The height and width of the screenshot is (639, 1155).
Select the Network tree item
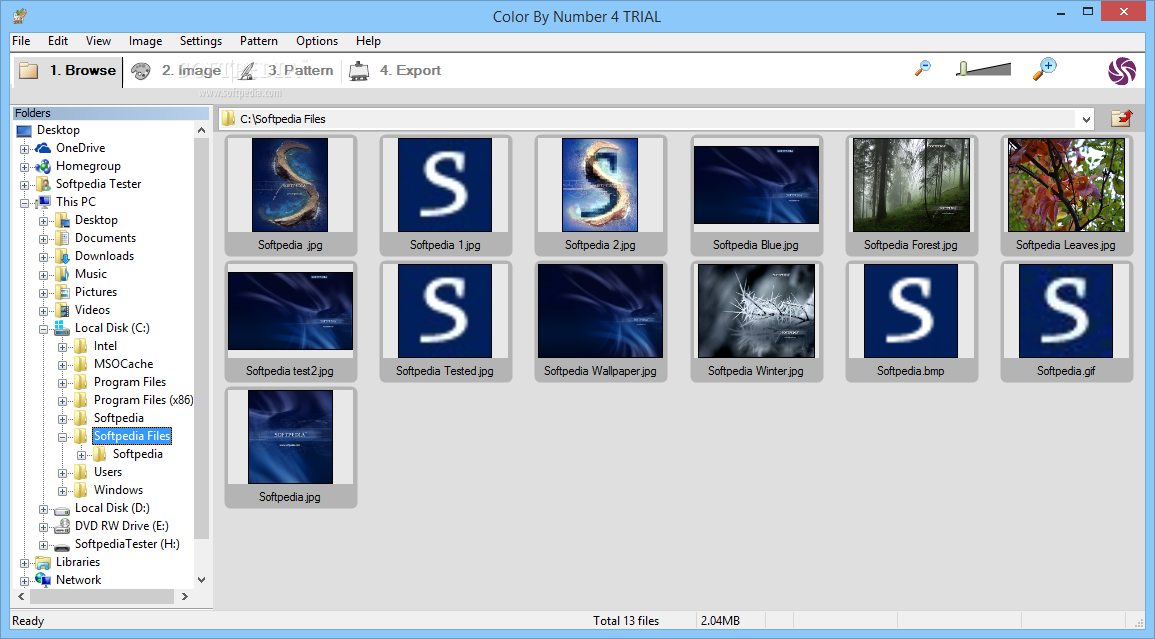78,580
